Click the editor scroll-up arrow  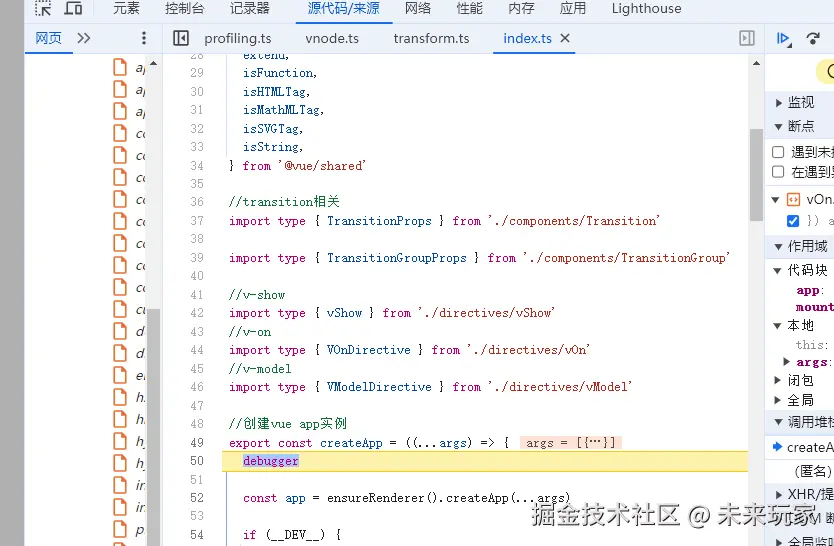(756, 63)
